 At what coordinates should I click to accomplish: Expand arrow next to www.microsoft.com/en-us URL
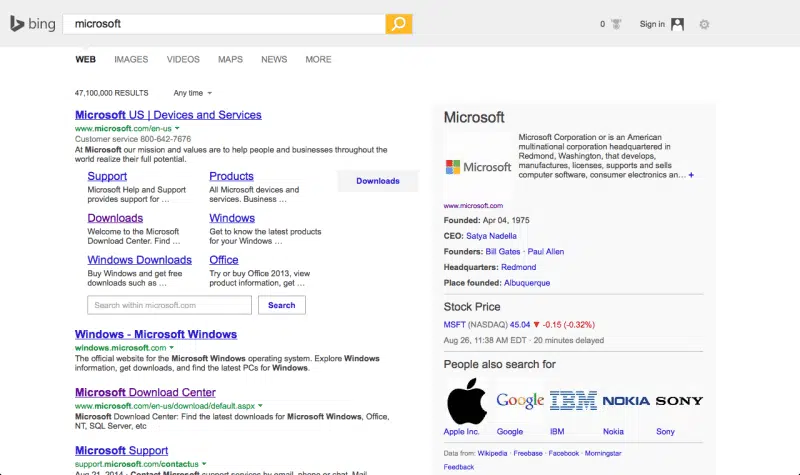tap(177, 129)
